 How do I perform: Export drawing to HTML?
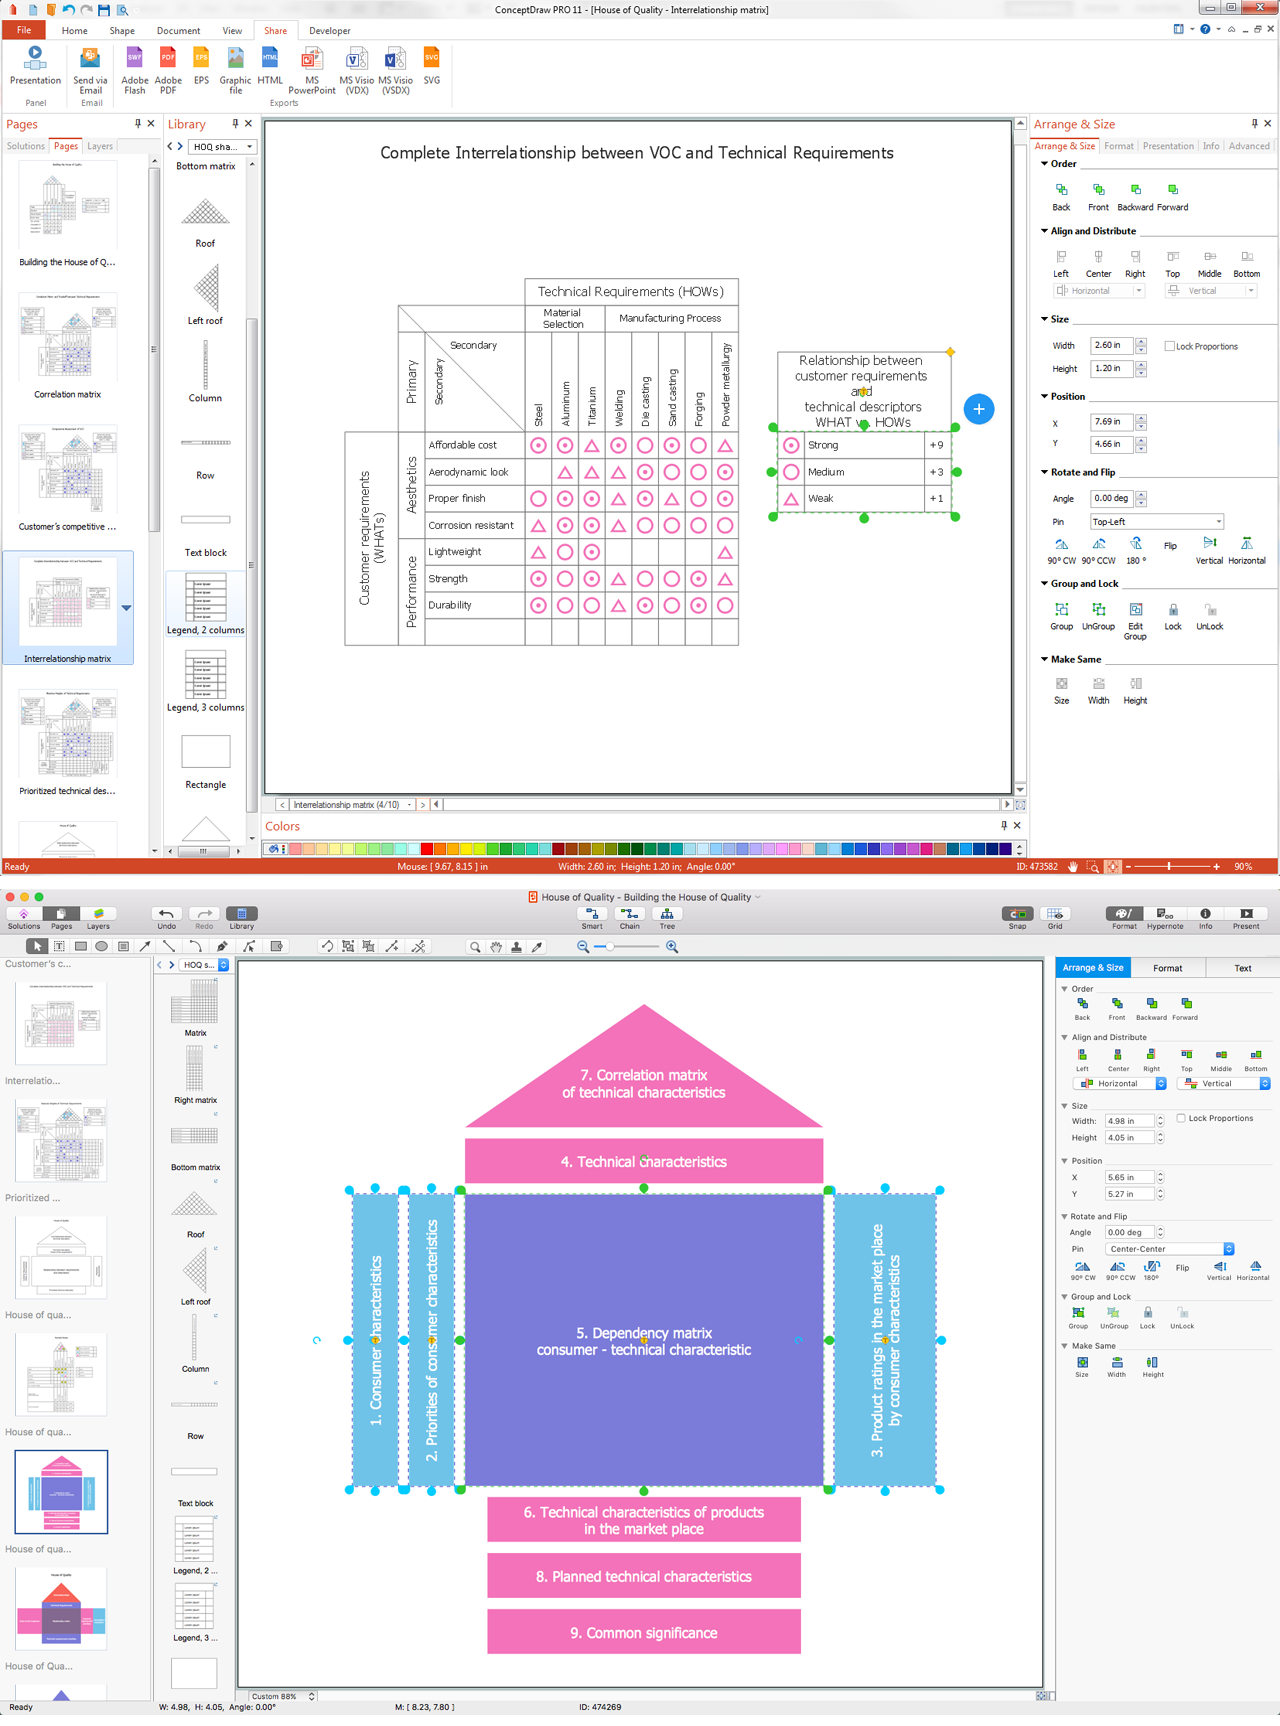(270, 66)
